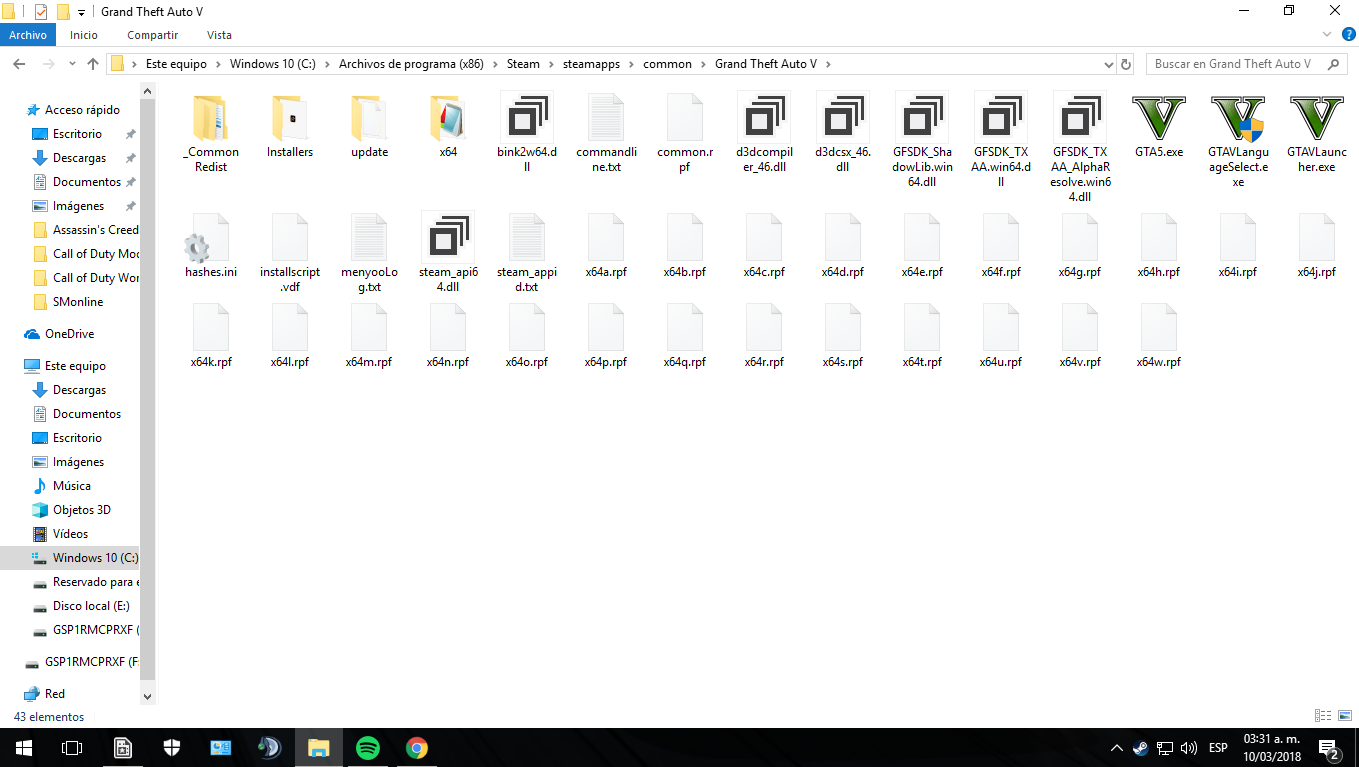Open Objetos 3D in navigation pane
Viewport: 1359px width, 767px height.
tap(81, 510)
